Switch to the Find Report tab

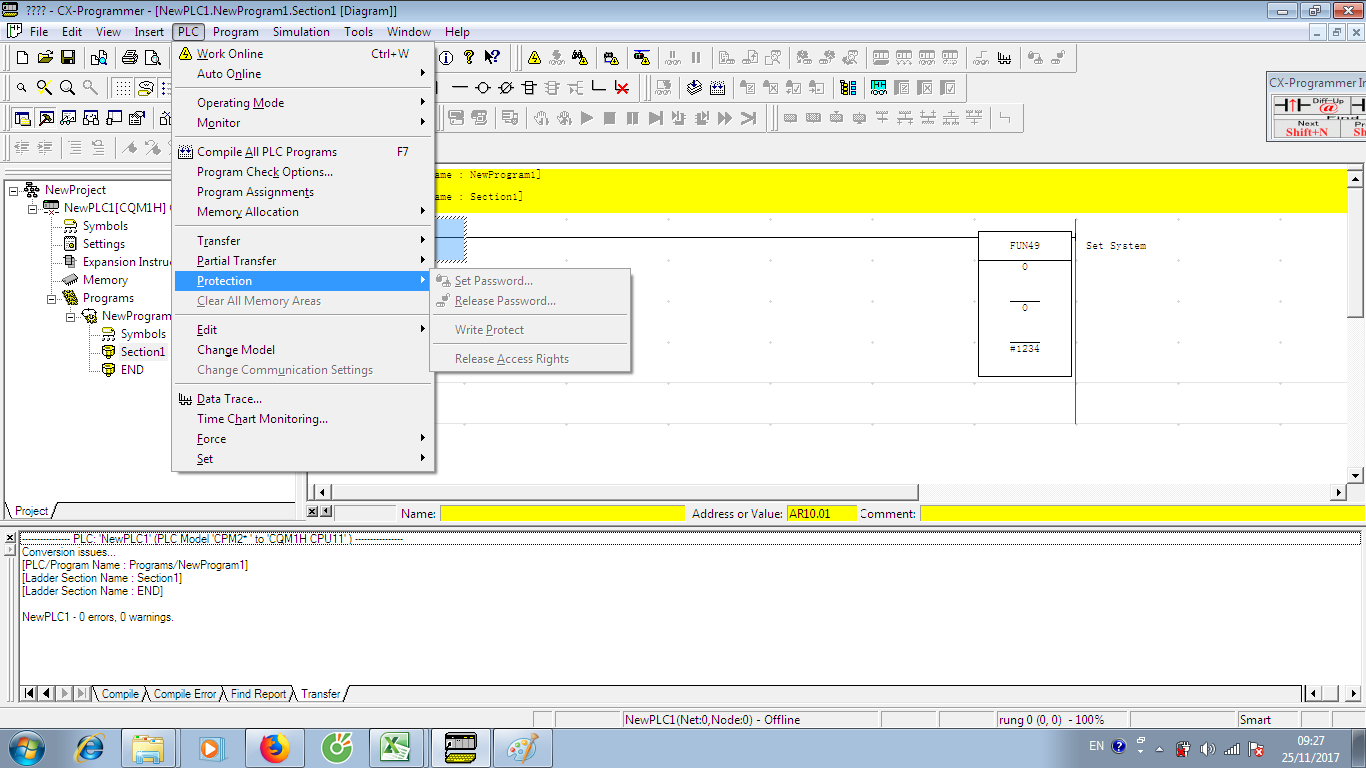[x=258, y=694]
